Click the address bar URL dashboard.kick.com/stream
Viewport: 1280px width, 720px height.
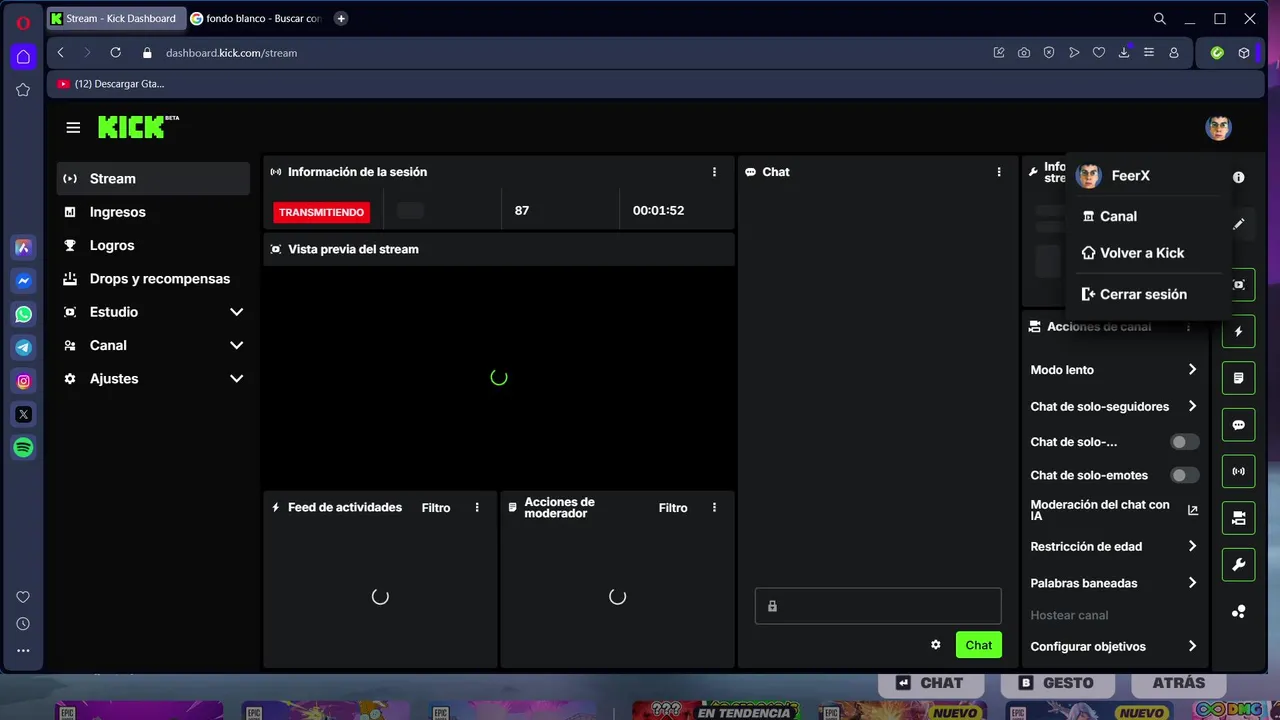tap(232, 53)
